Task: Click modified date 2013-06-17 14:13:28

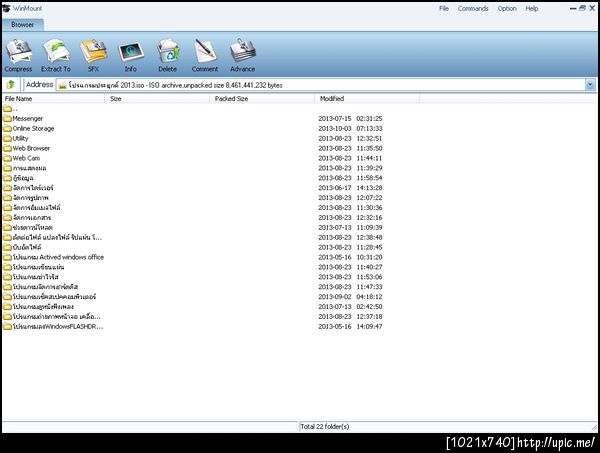Action: point(351,188)
